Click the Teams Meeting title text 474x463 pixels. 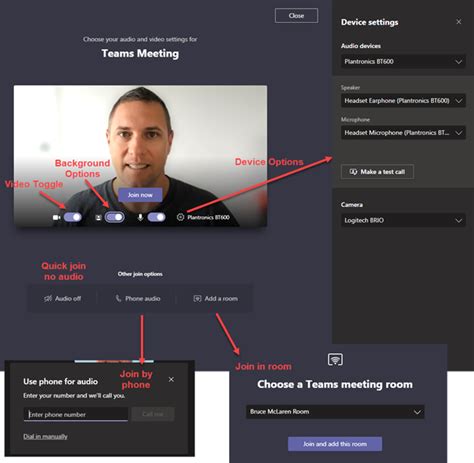point(140,53)
